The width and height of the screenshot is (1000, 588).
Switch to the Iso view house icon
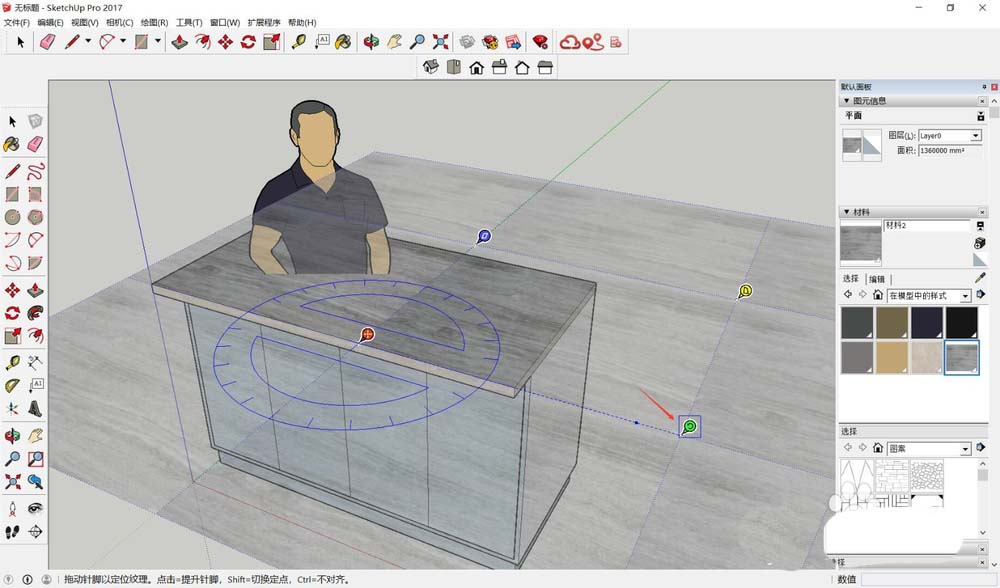(431, 67)
